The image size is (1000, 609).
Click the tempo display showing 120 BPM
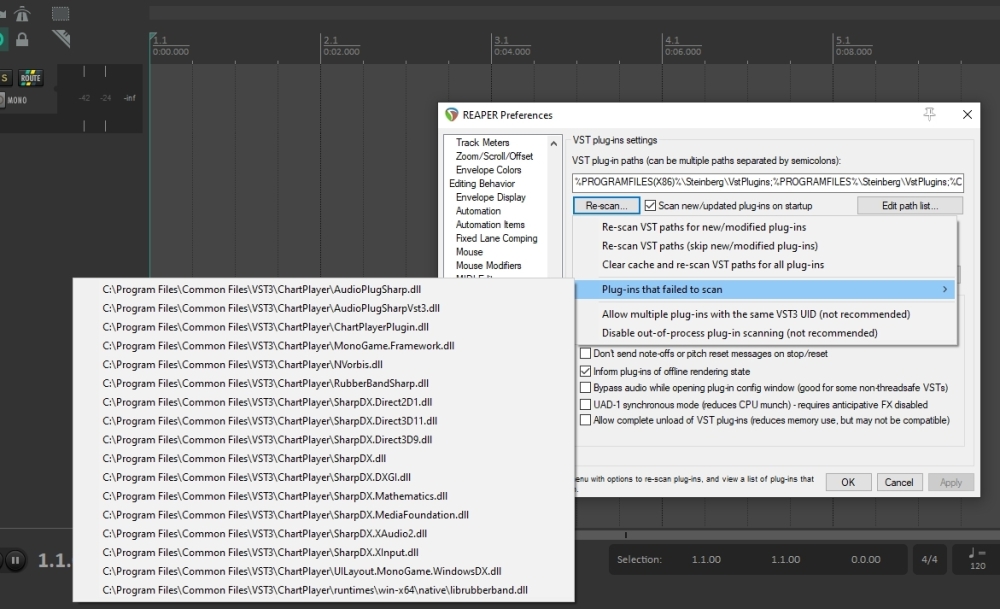coord(977,560)
